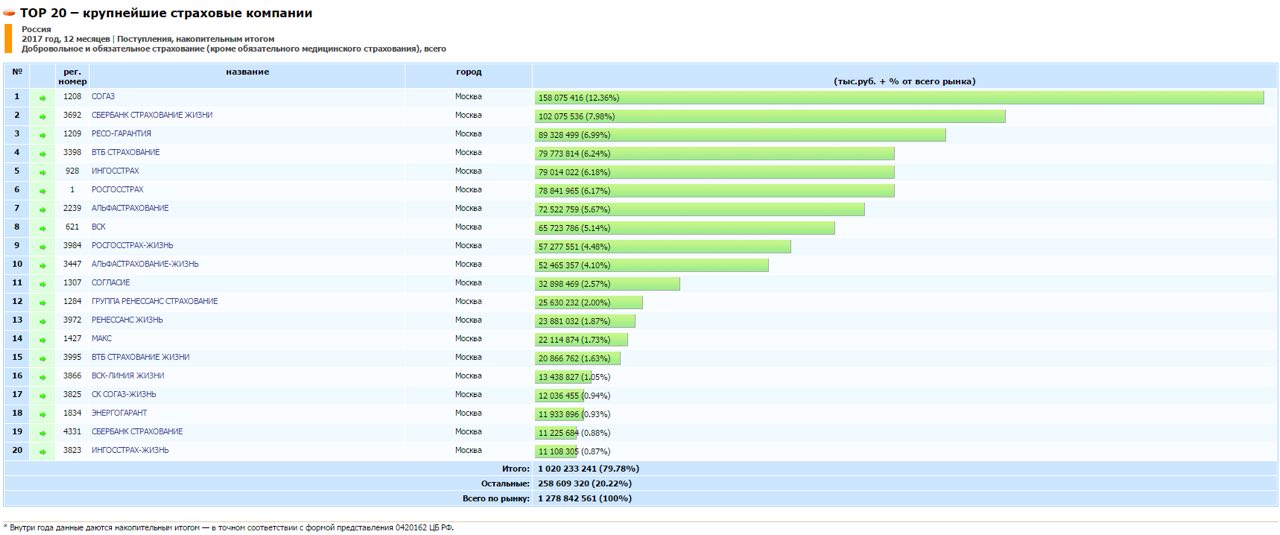Click the 'название' column header
This screenshot has width=1280, height=535.
tap(247, 72)
